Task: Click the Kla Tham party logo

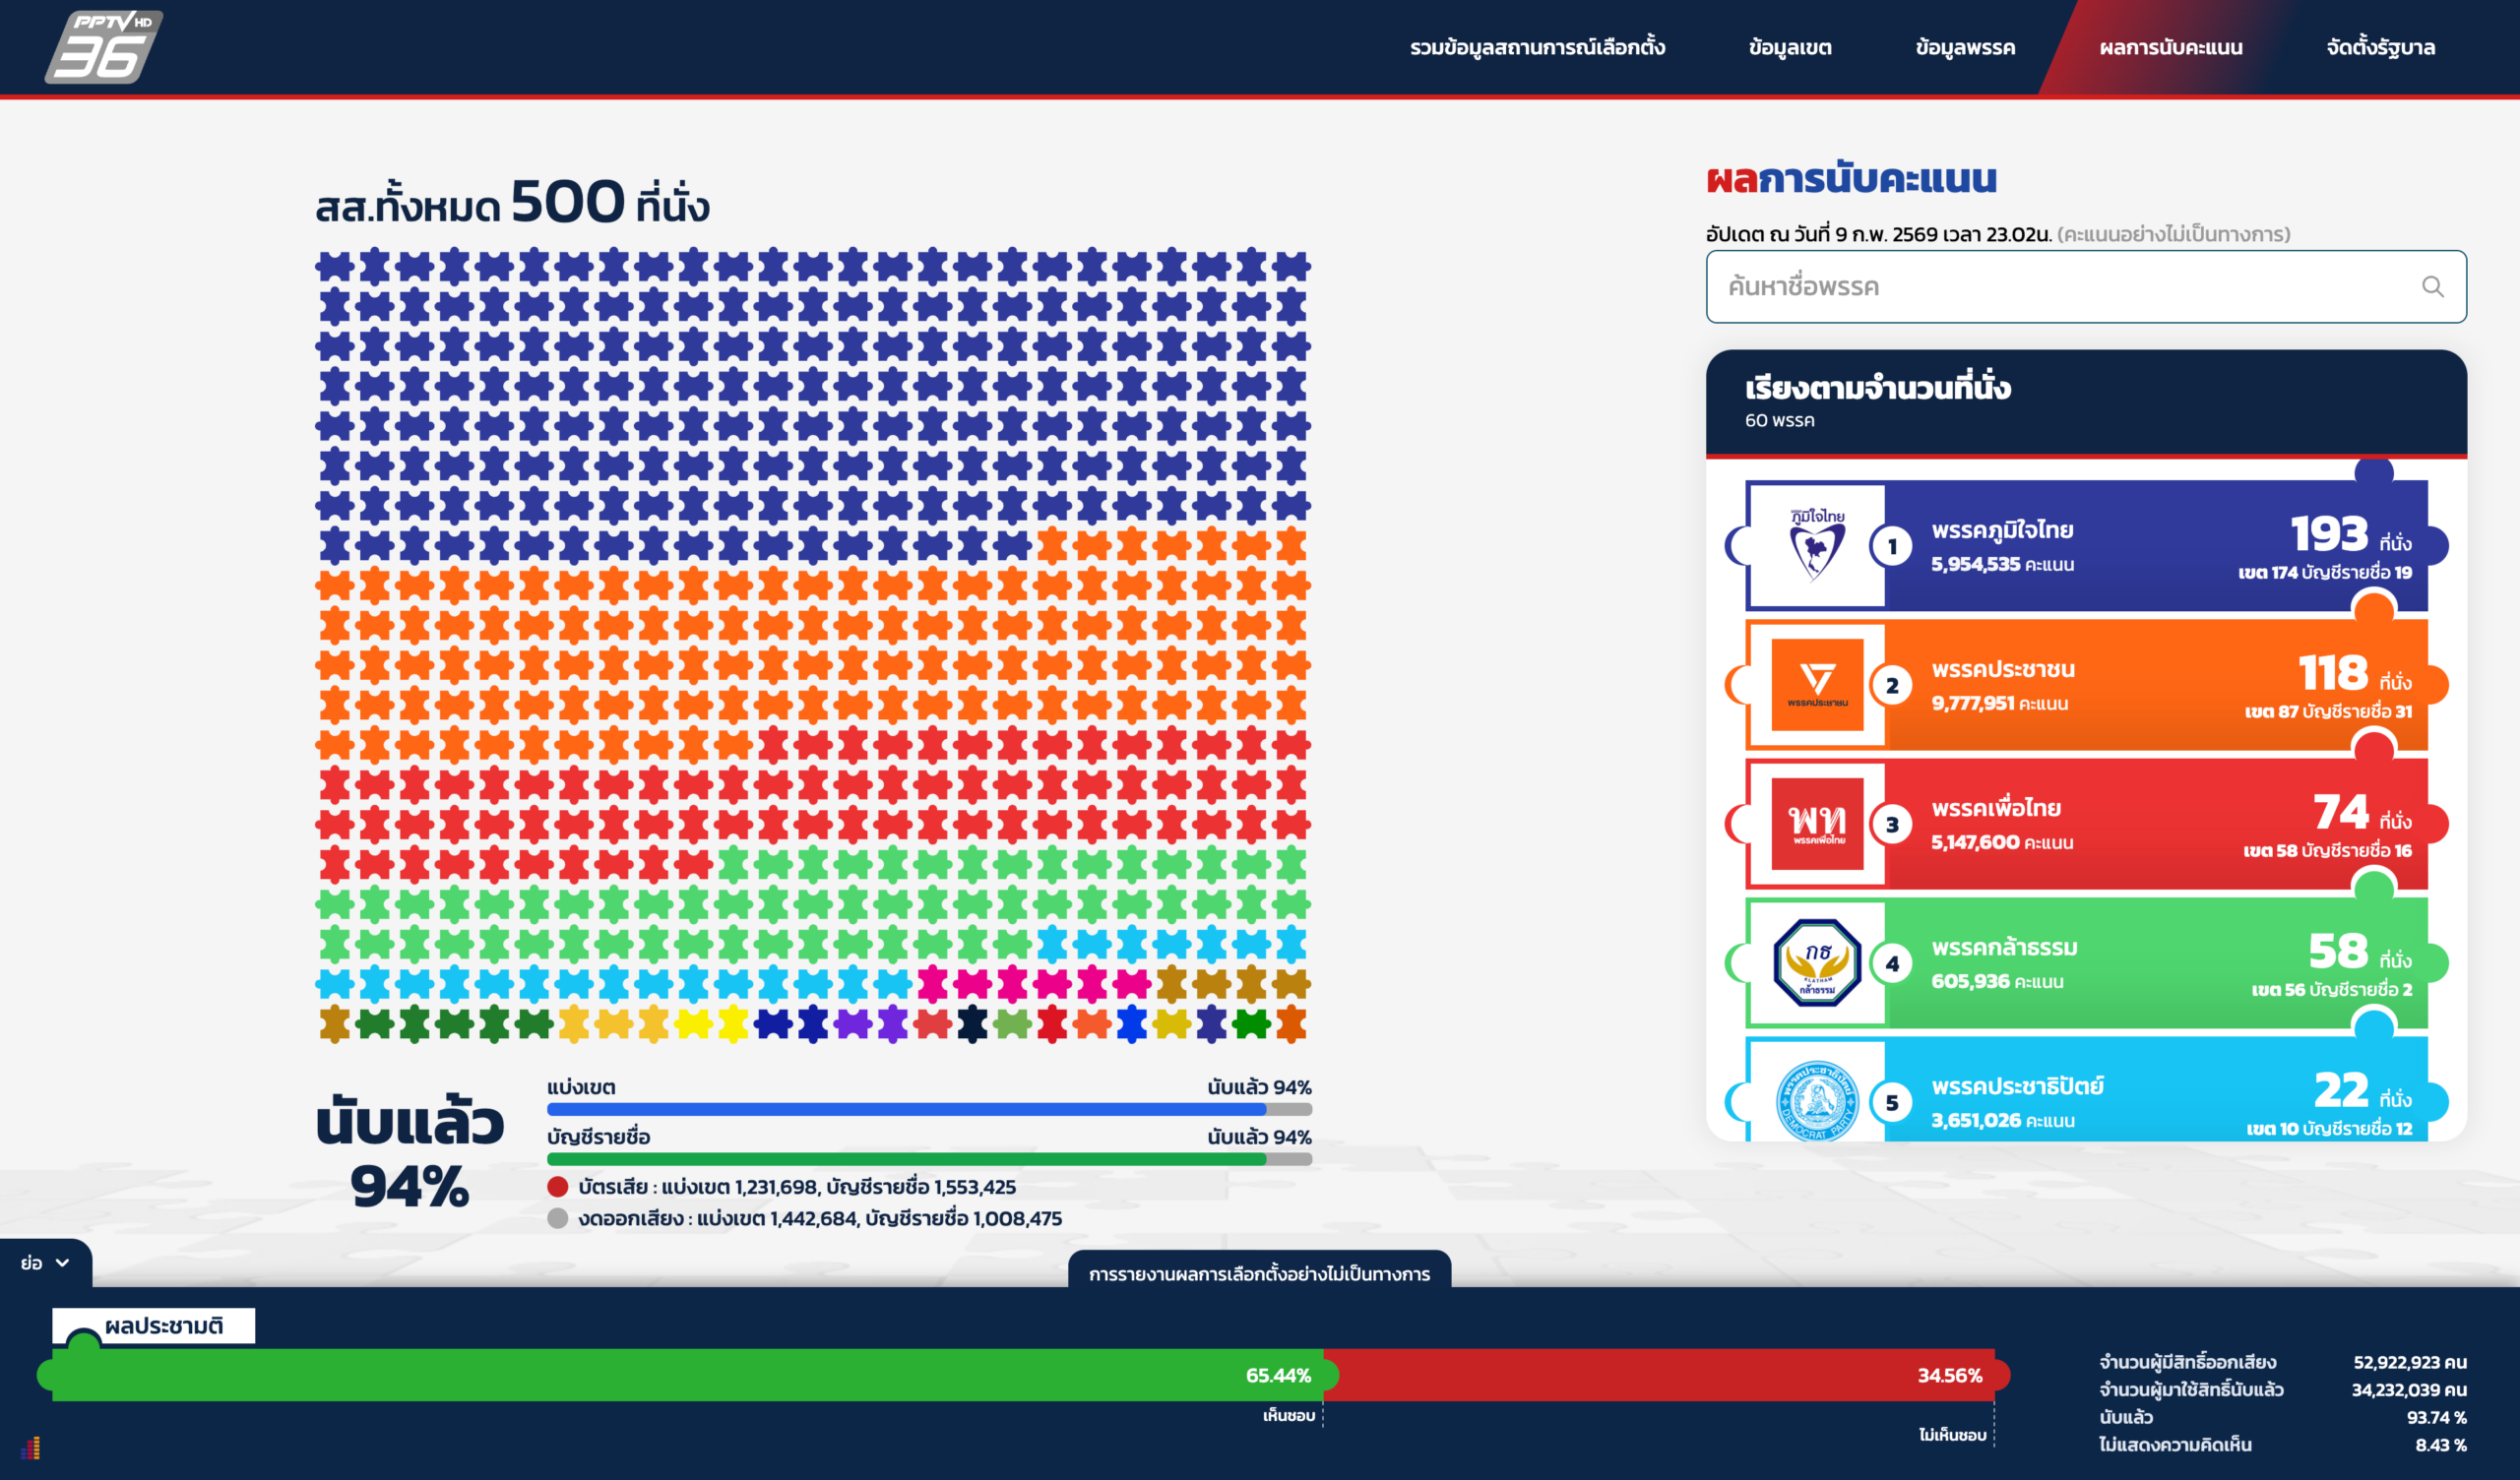Action: (1817, 963)
